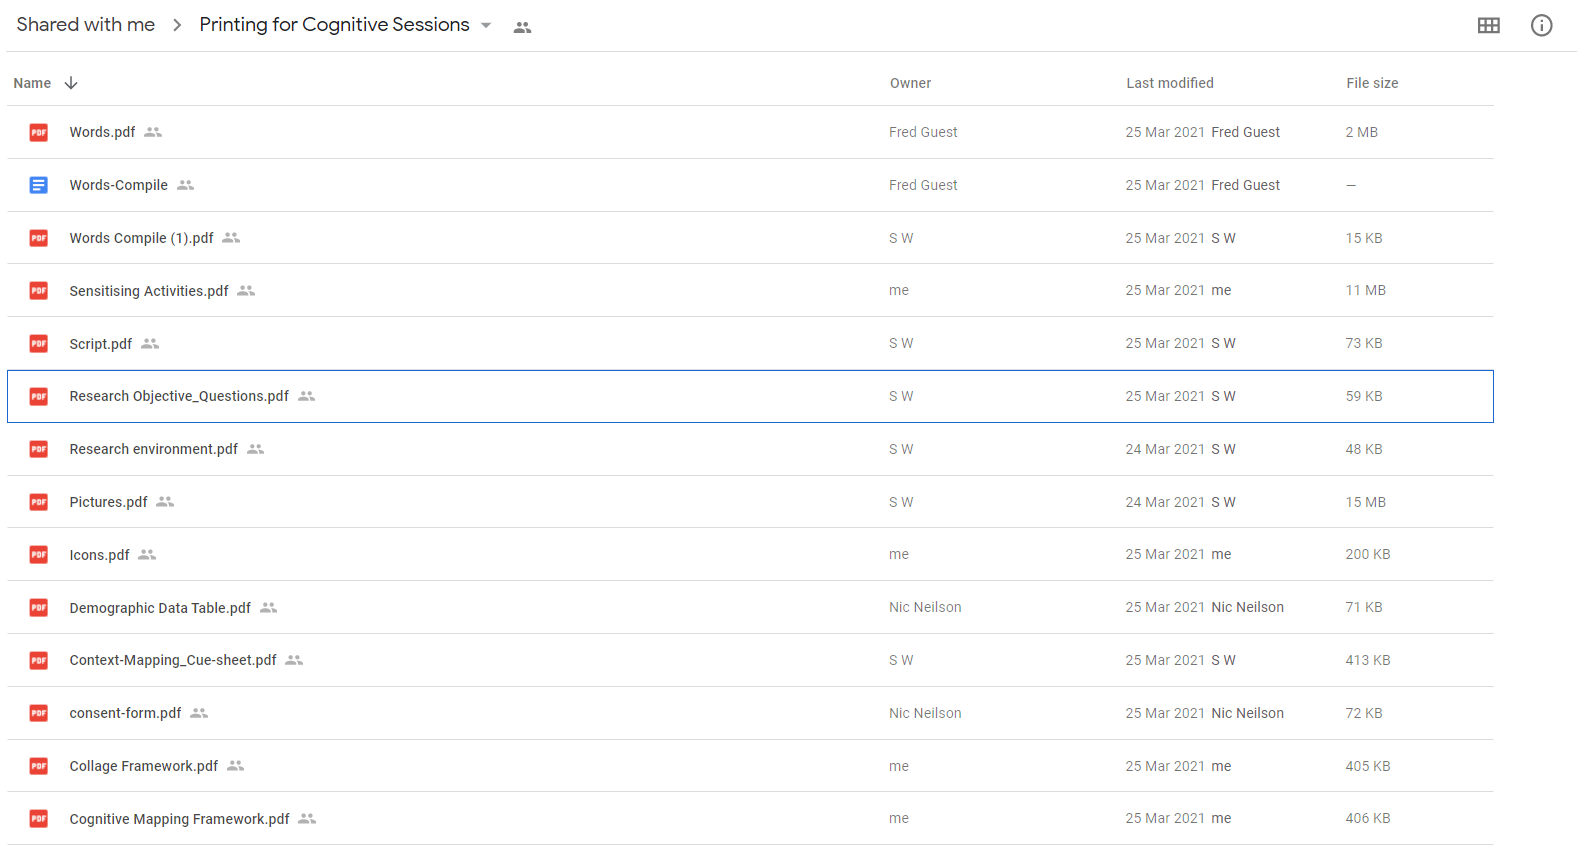Select Context-Mapping_Cue-sheet.pdf file

[x=173, y=660]
